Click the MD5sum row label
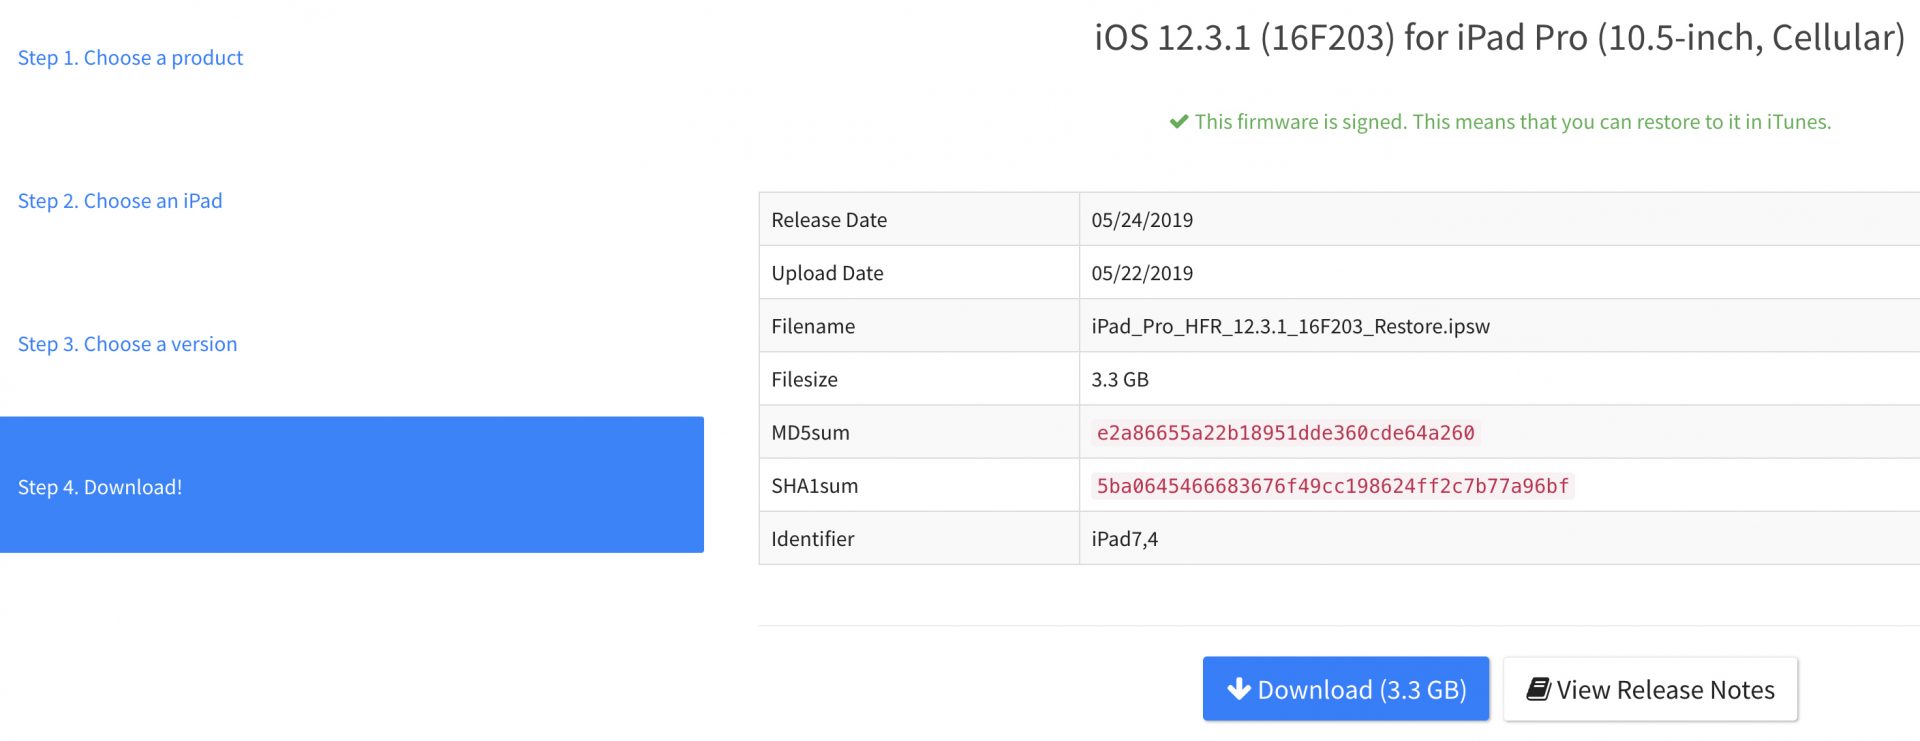 (810, 433)
